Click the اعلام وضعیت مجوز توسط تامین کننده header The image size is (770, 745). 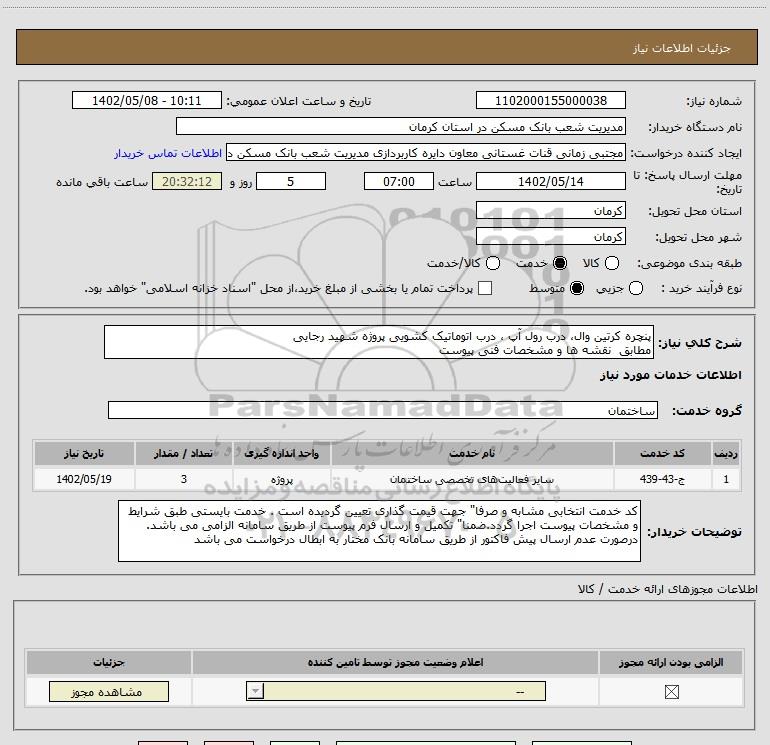click(x=395, y=662)
